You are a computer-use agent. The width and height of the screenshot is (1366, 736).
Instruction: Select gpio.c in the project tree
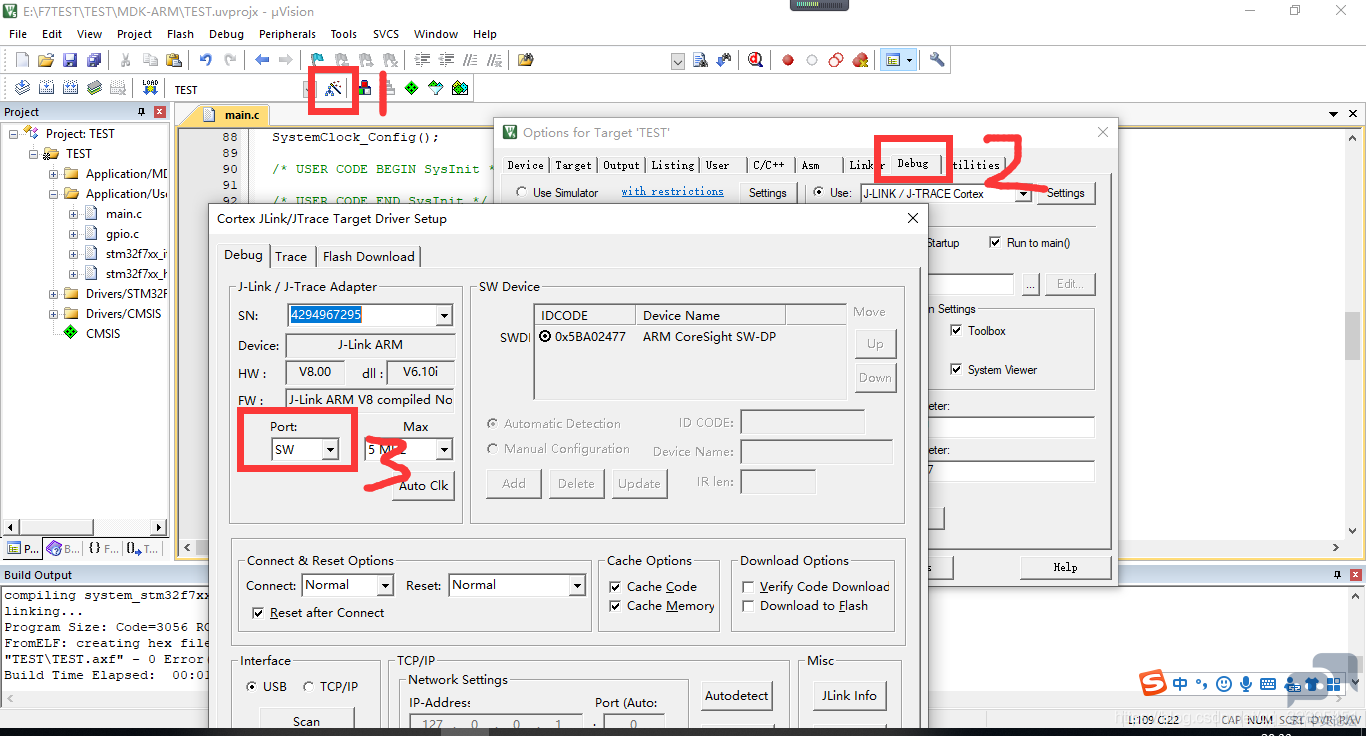point(123,234)
